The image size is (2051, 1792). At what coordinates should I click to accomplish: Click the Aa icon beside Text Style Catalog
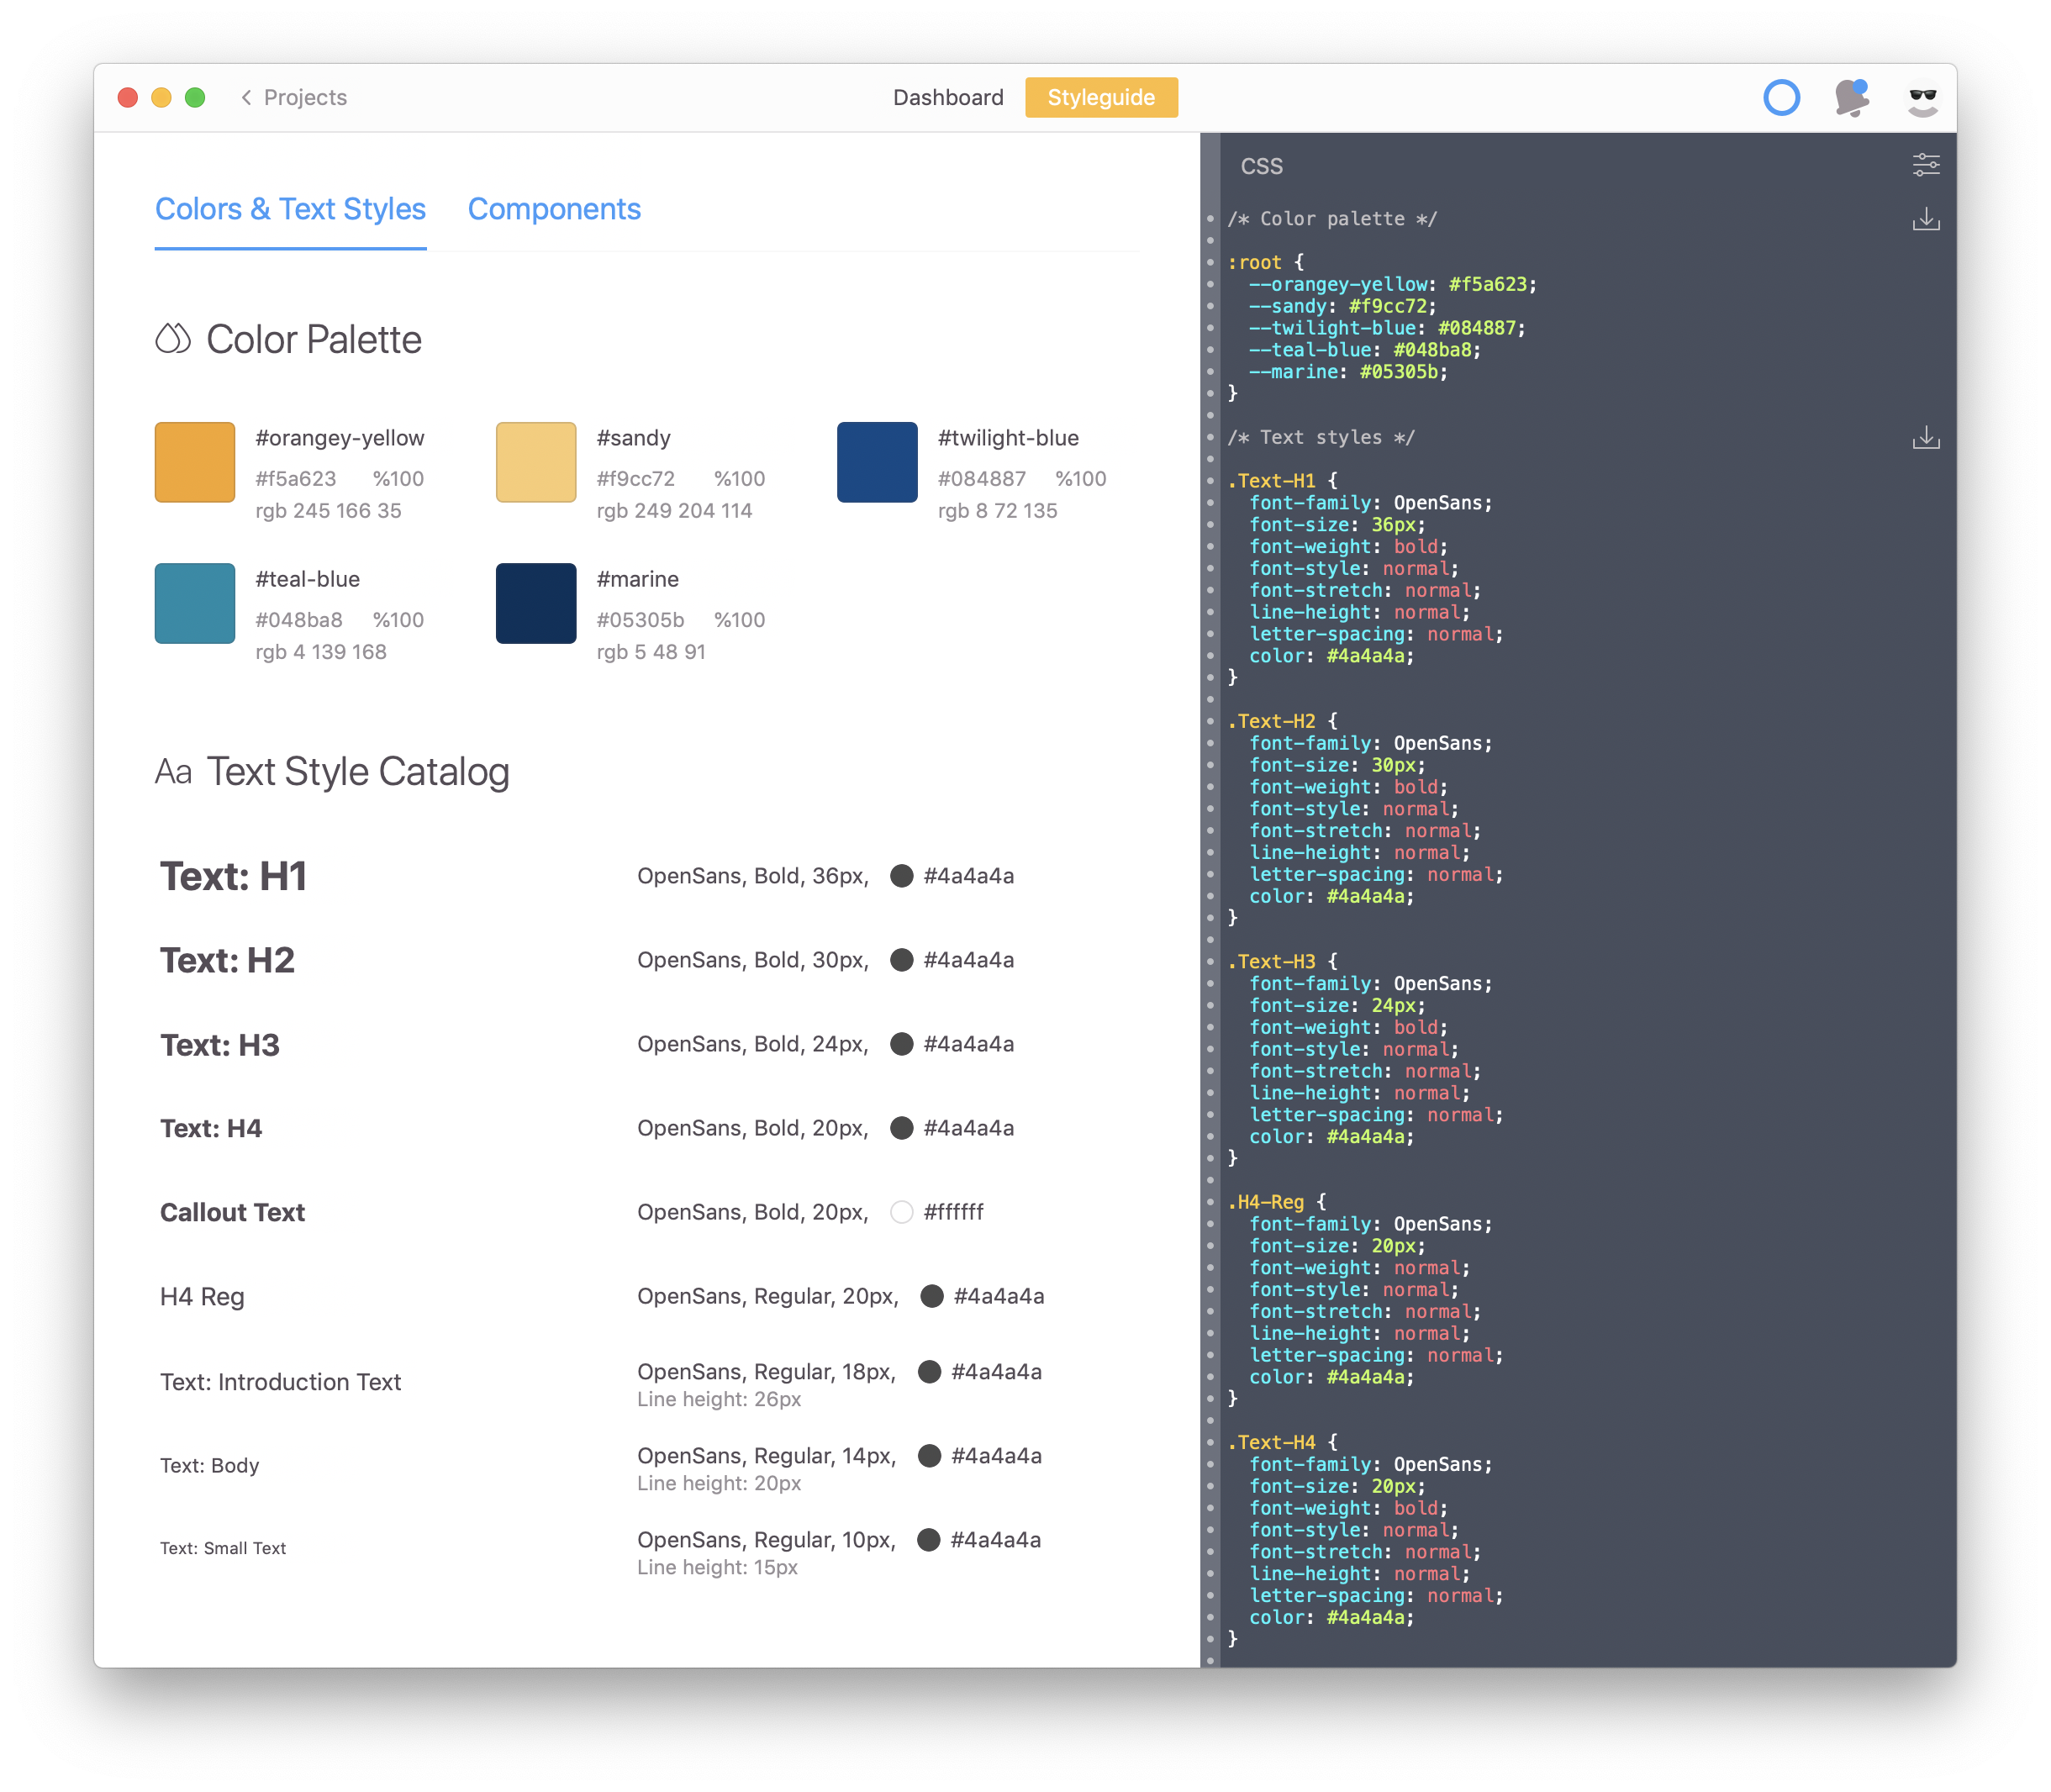point(174,771)
